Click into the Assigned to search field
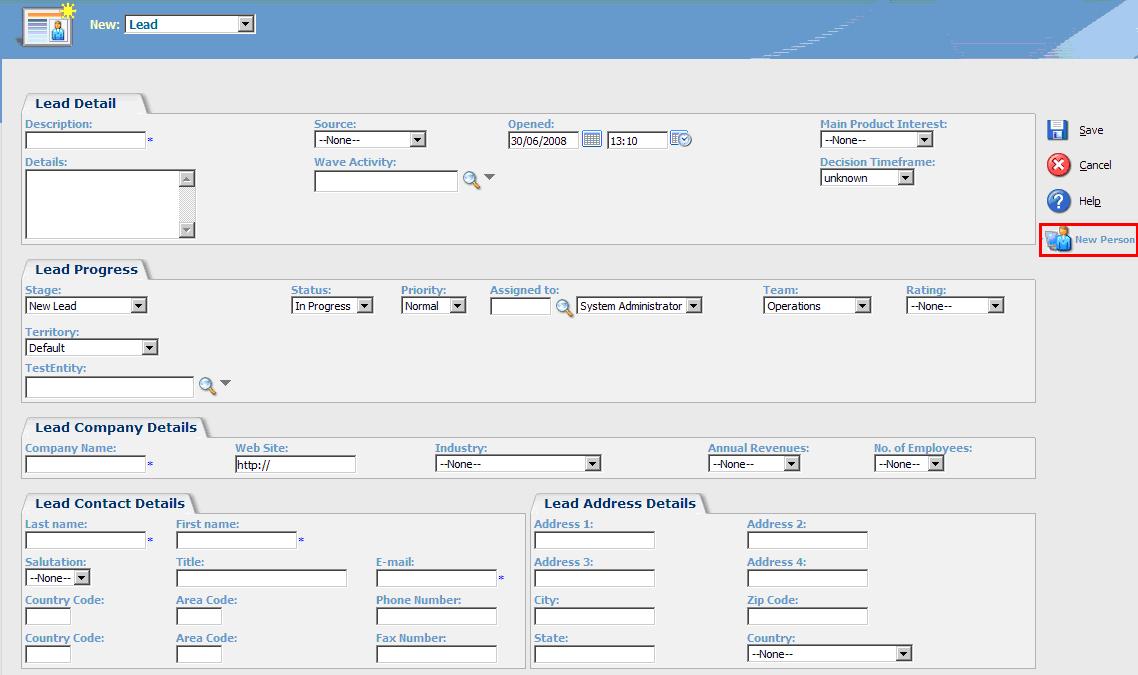This screenshot has height=675, width=1138. 520,306
